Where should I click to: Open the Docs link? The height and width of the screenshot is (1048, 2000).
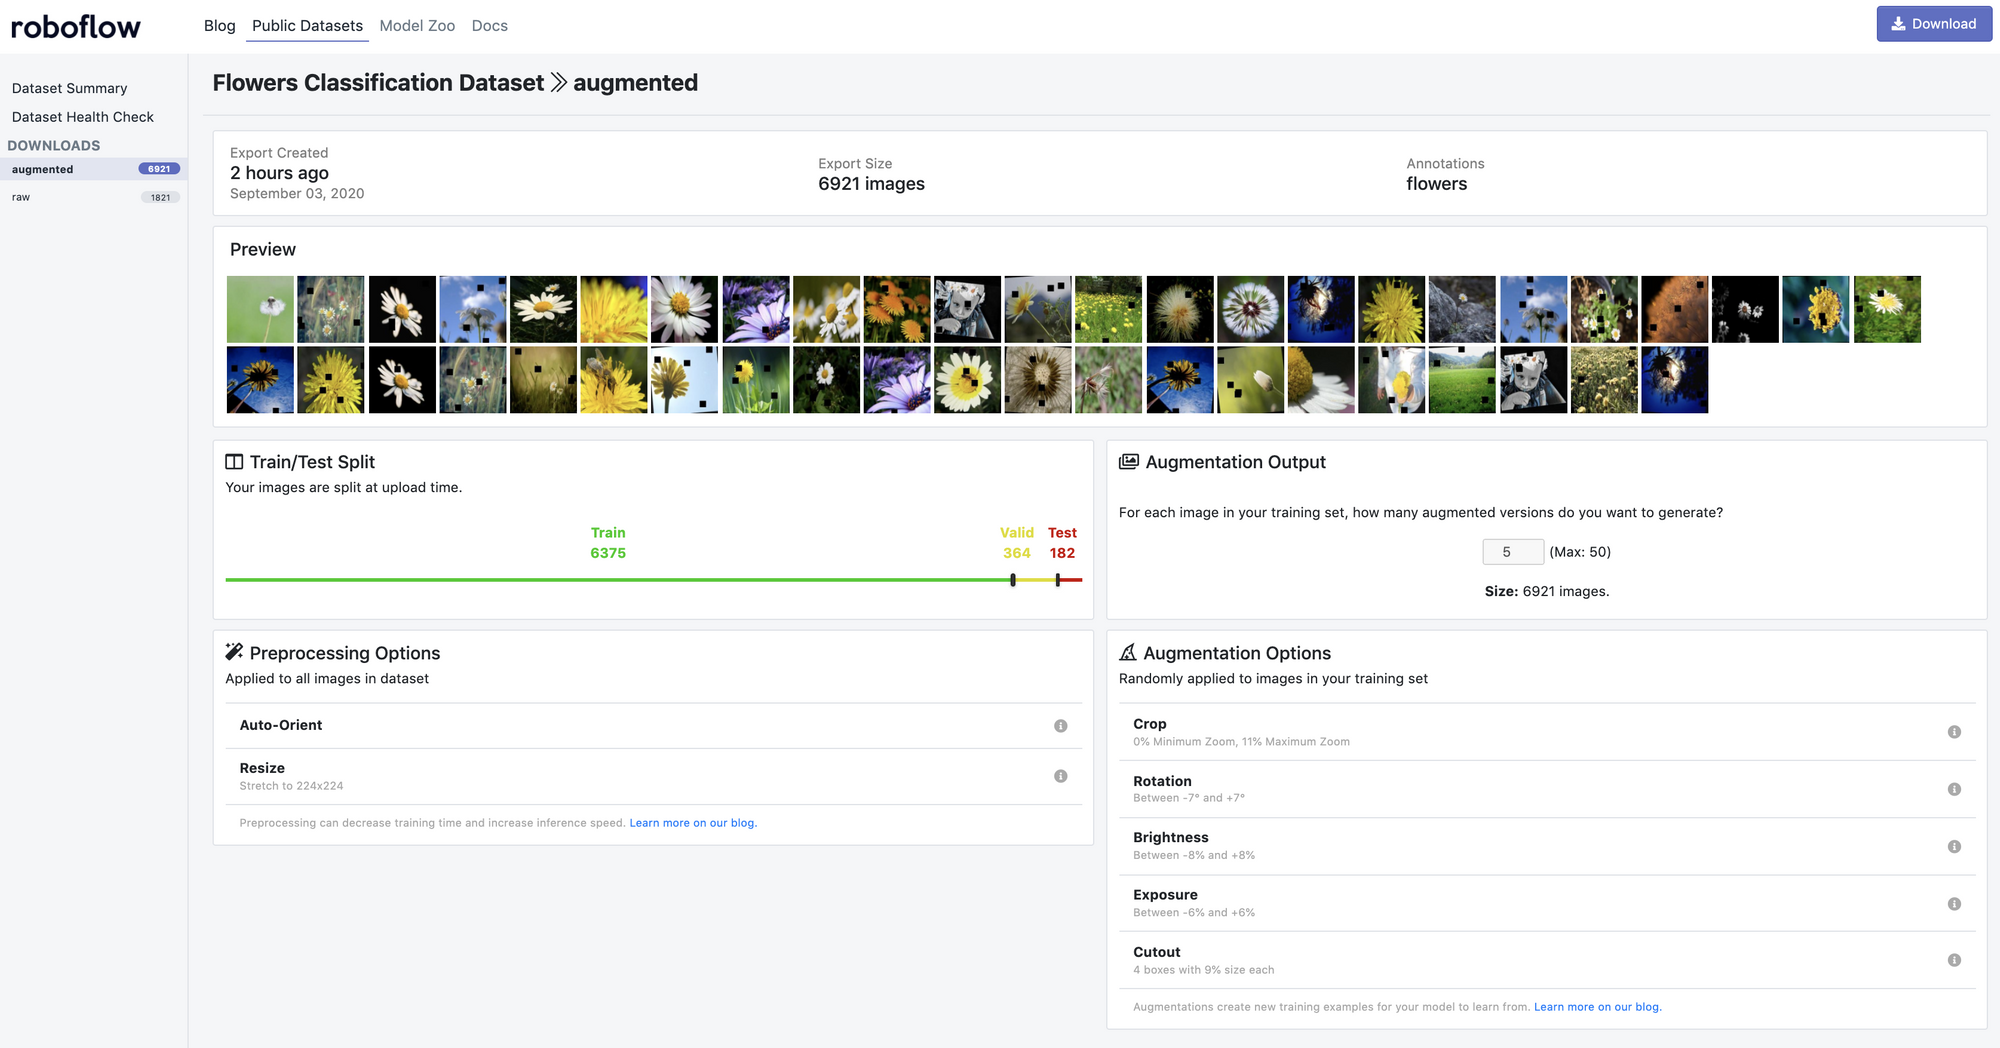pos(489,26)
